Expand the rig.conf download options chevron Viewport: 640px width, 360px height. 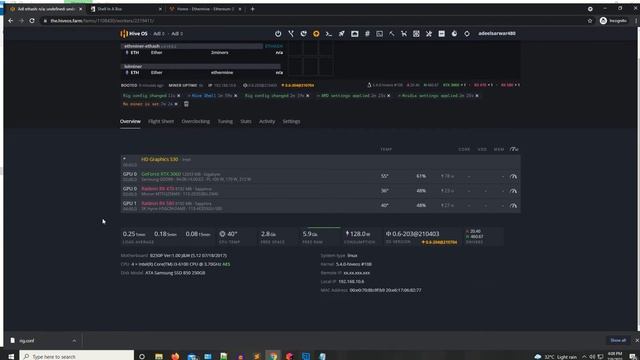(74, 340)
